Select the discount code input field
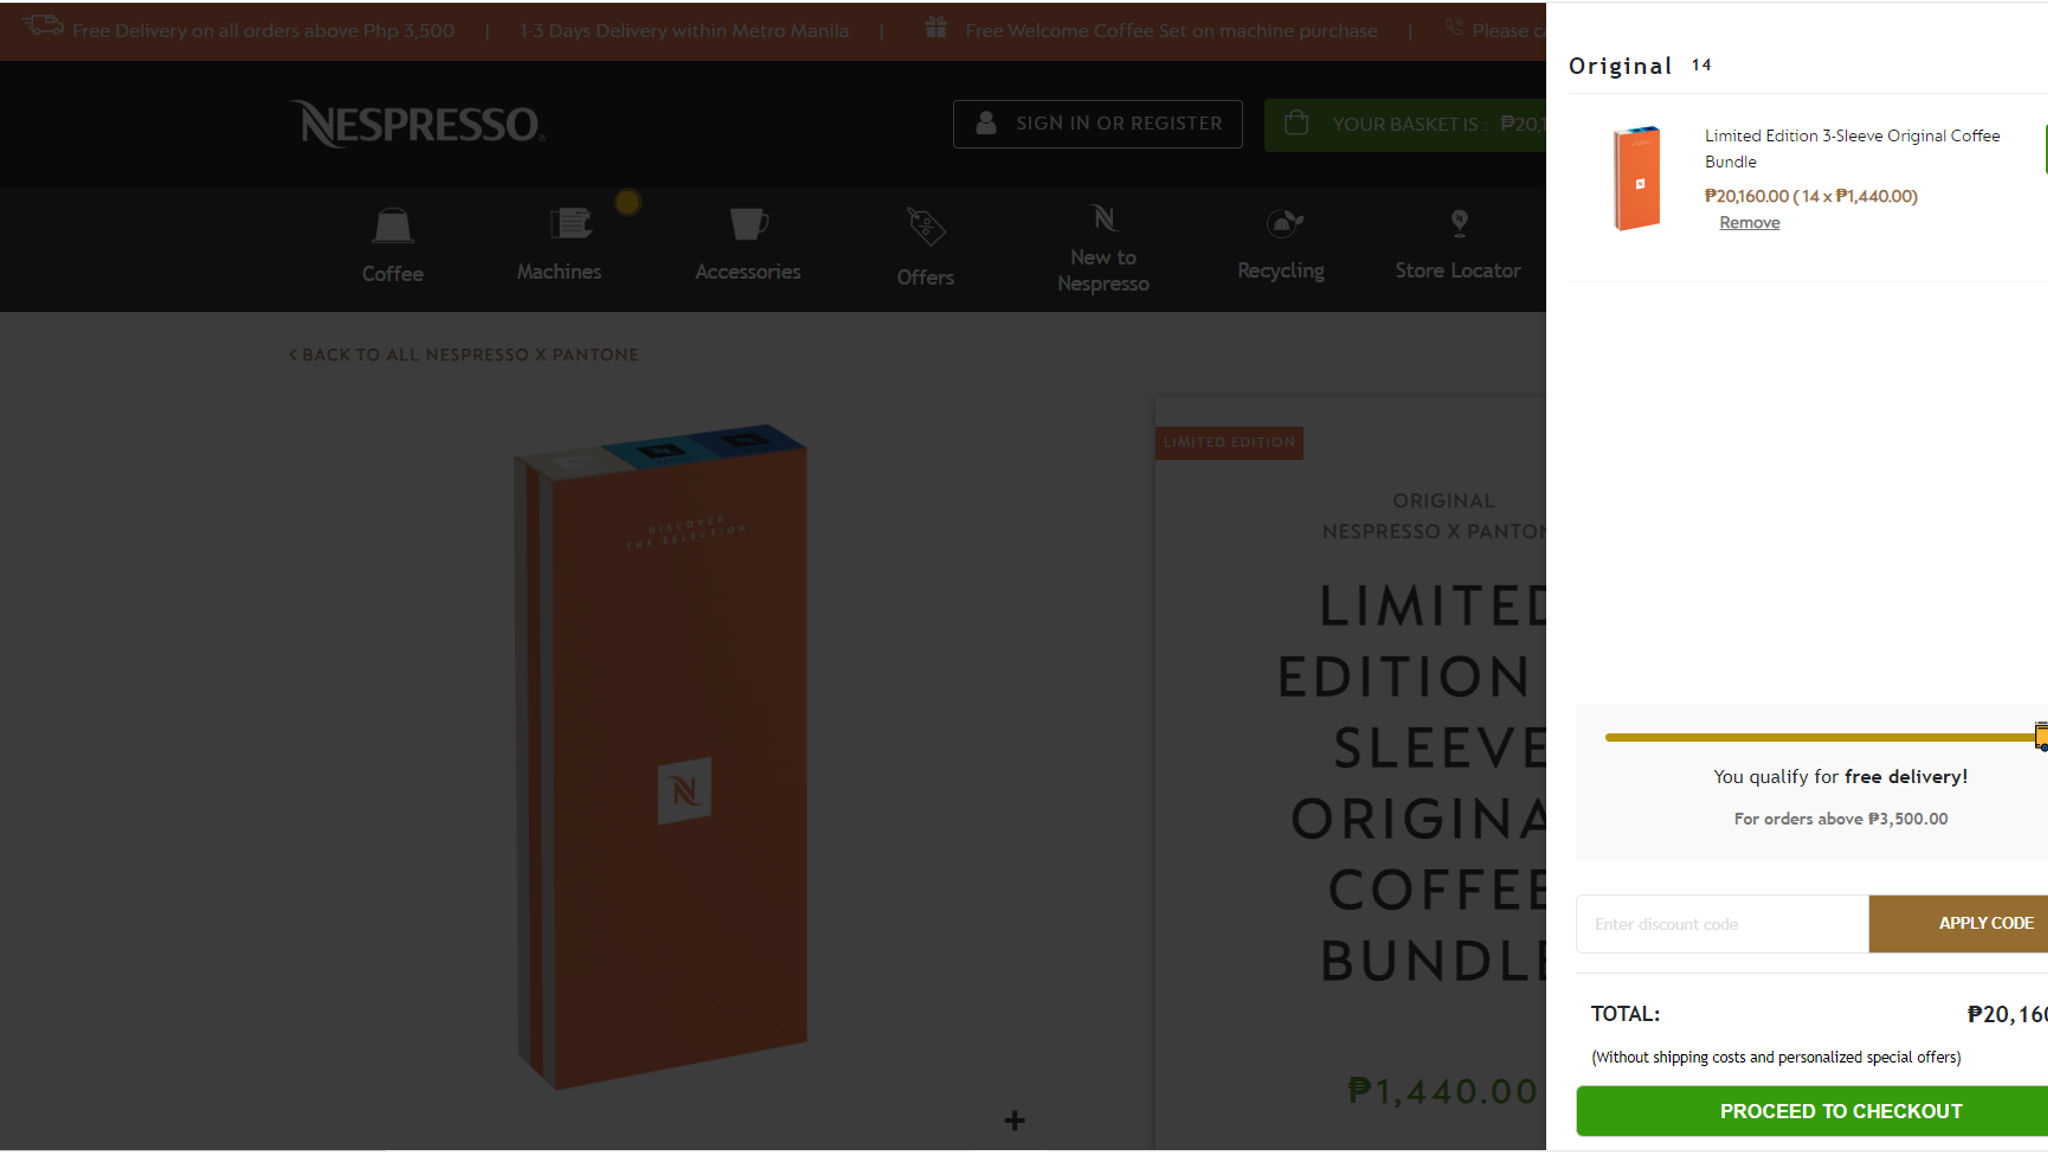The width and height of the screenshot is (2048, 1152). (1722, 924)
